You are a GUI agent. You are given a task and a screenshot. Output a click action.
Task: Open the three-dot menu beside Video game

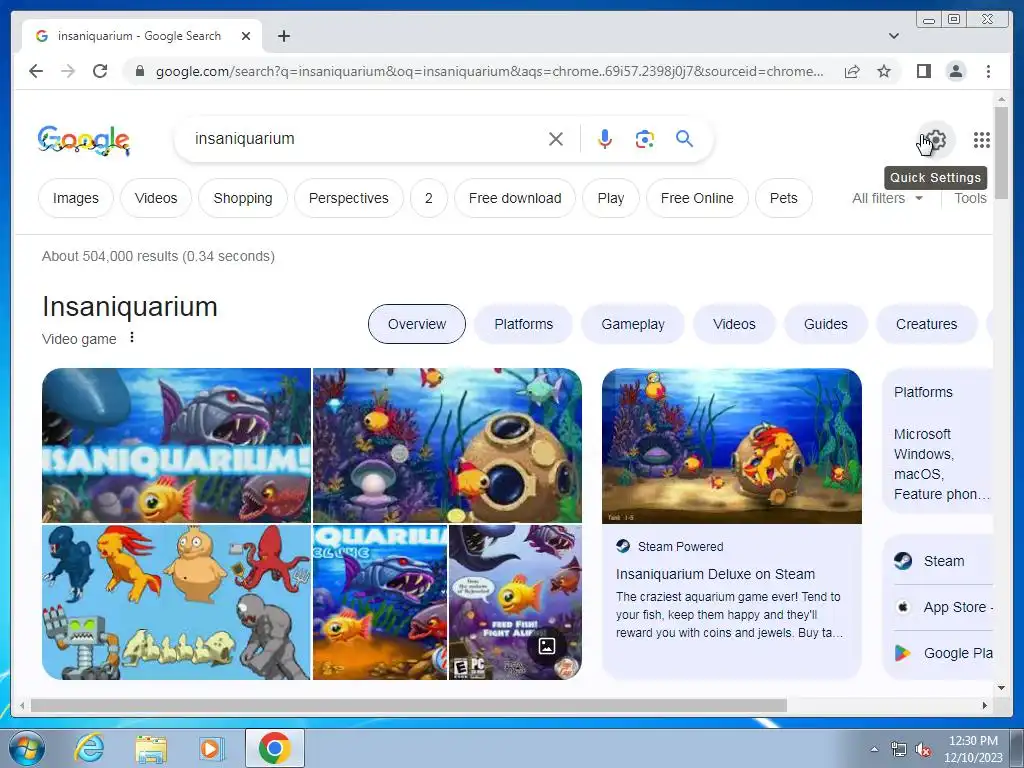click(x=132, y=338)
